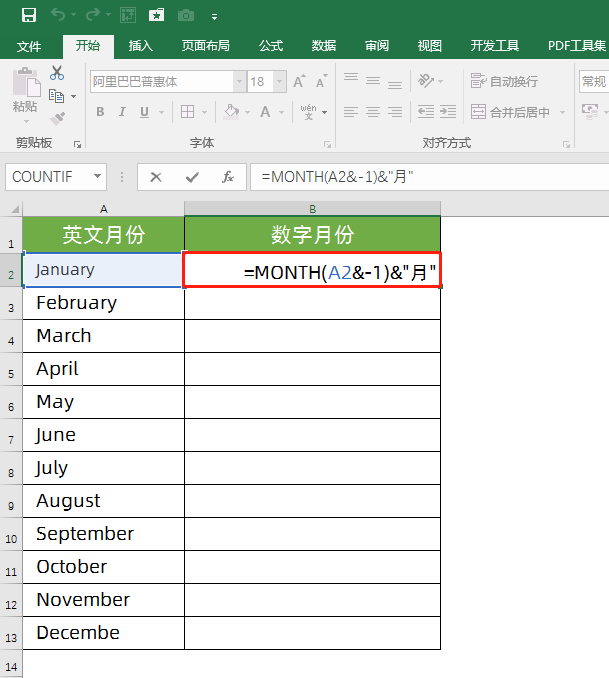609x678 pixels.
Task: Open the Borders dropdown arrow
Action: (205, 112)
